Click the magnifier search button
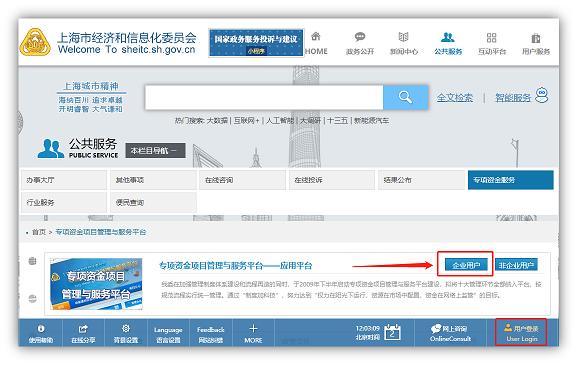Image resolution: width=578 pixels, height=365 pixels. [405, 97]
